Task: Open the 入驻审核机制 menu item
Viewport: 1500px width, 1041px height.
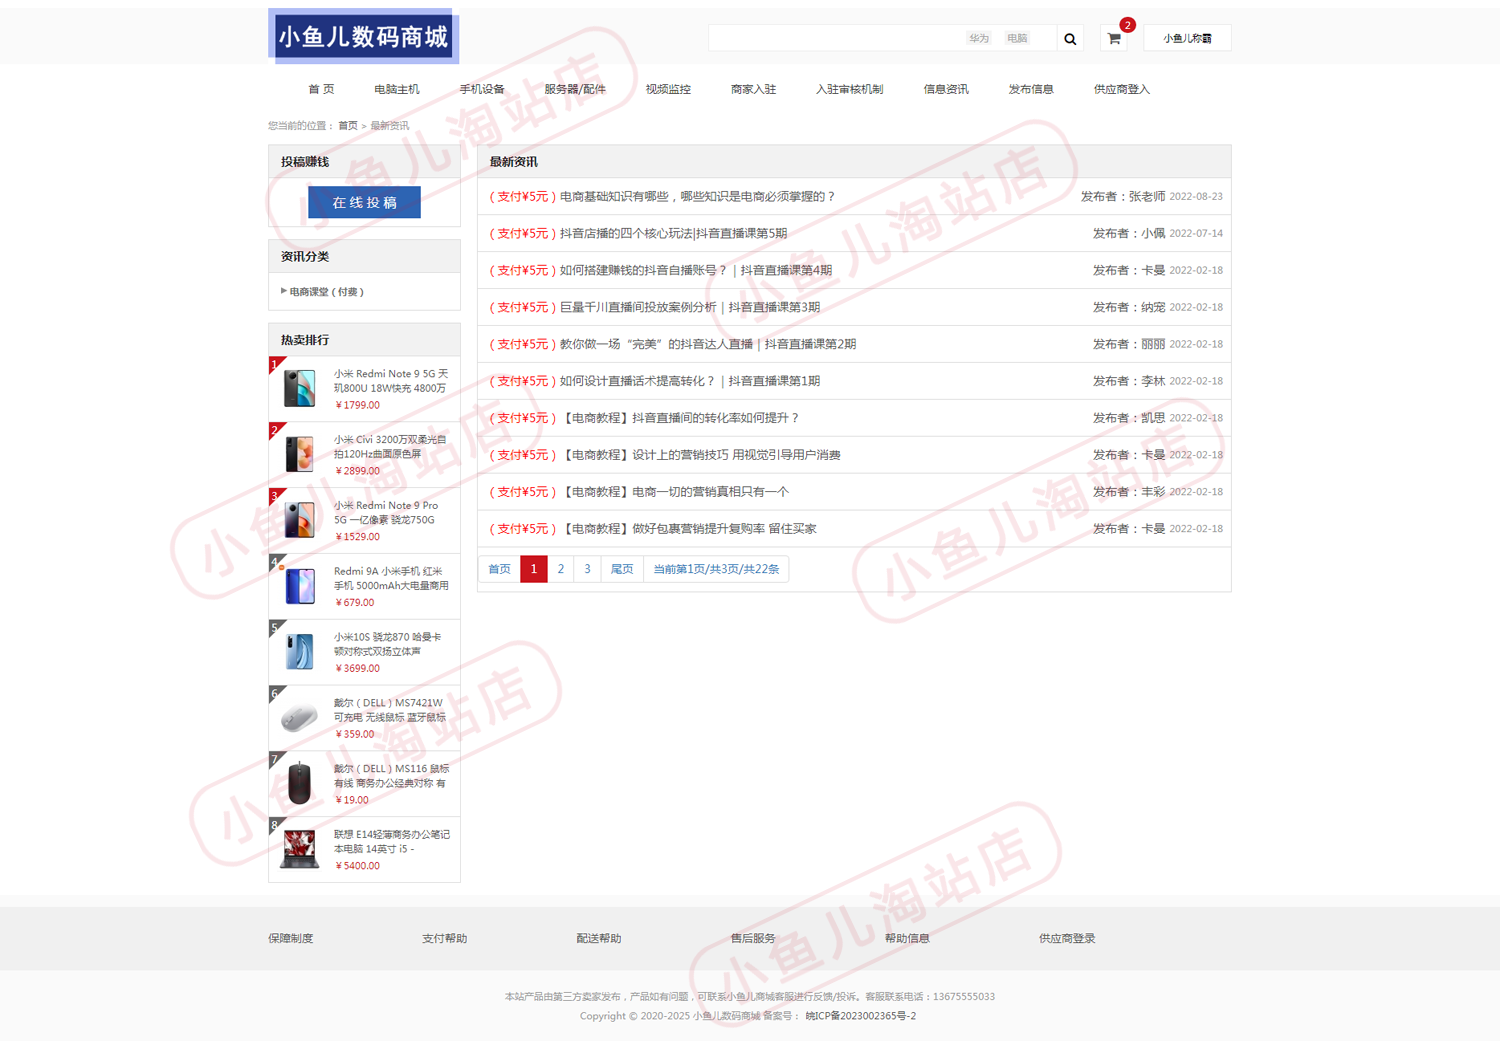Action: (x=849, y=89)
